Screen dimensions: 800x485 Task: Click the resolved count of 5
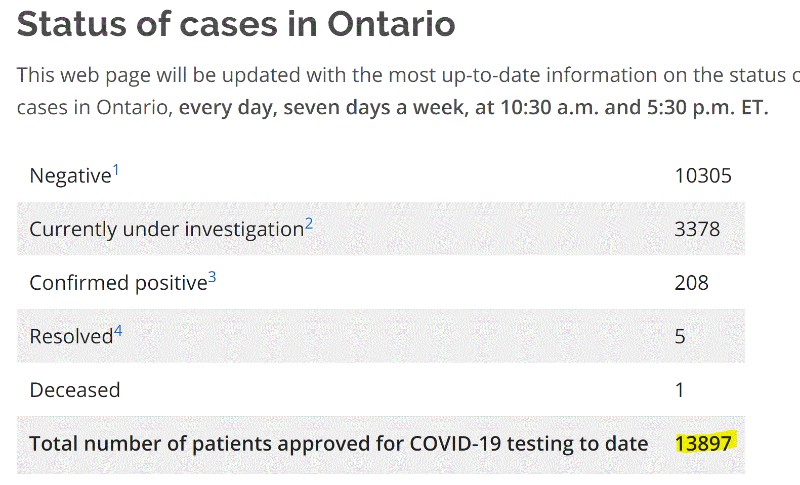click(x=680, y=337)
